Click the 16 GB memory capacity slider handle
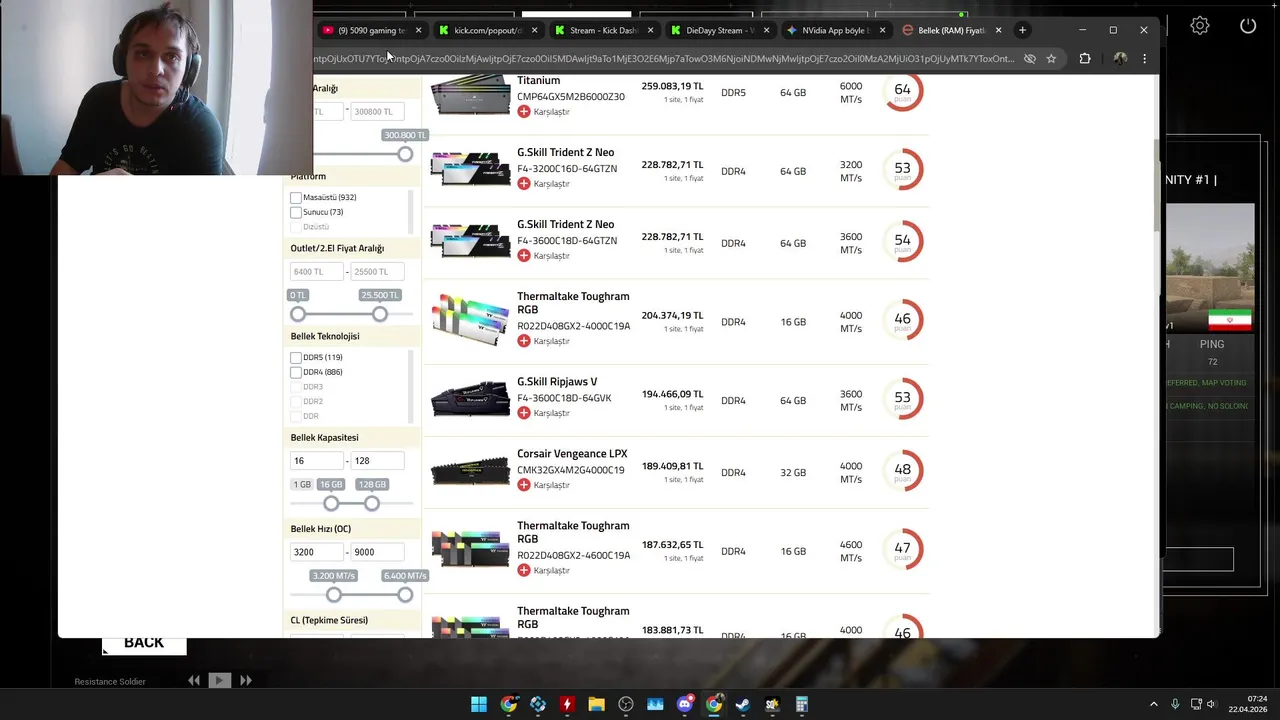The height and width of the screenshot is (720, 1280). [331, 503]
